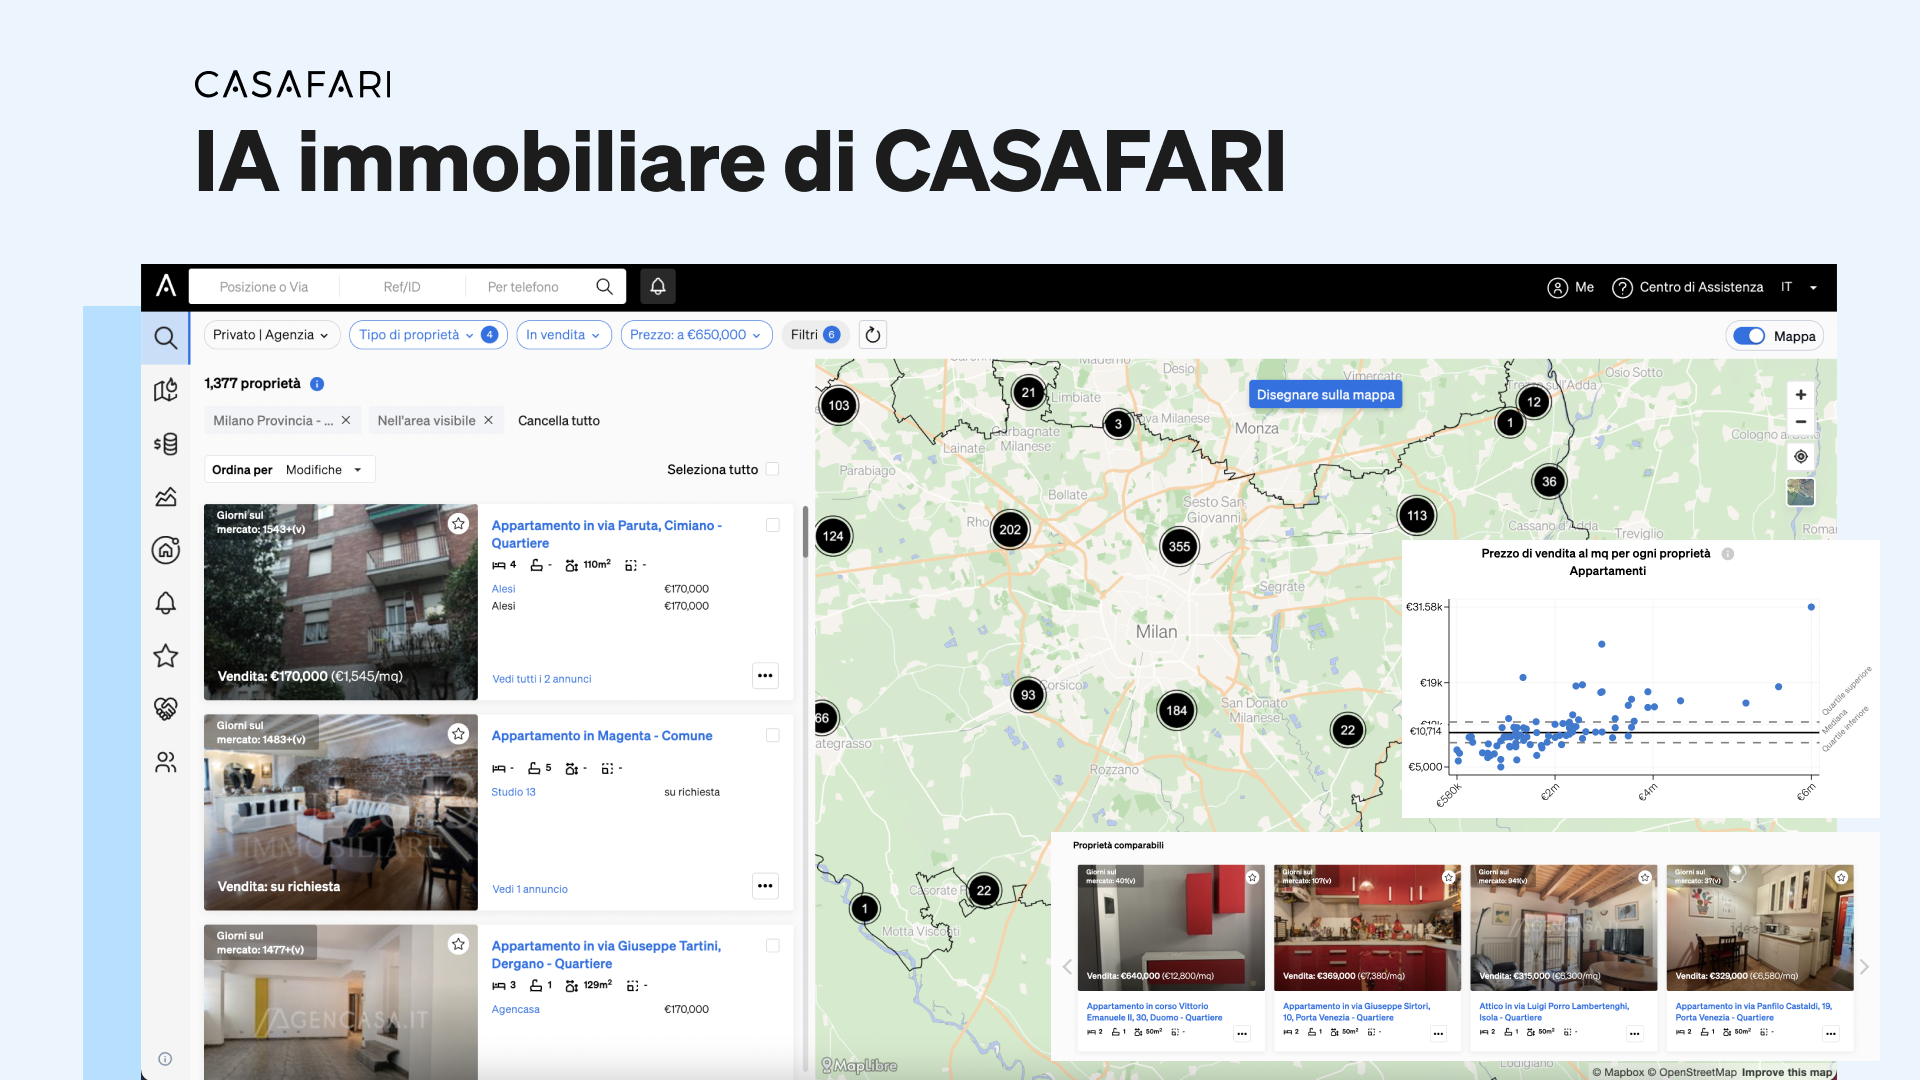Check the Seleziona tutto checkbox
This screenshot has width=1920, height=1080.
pyautogui.click(x=772, y=469)
